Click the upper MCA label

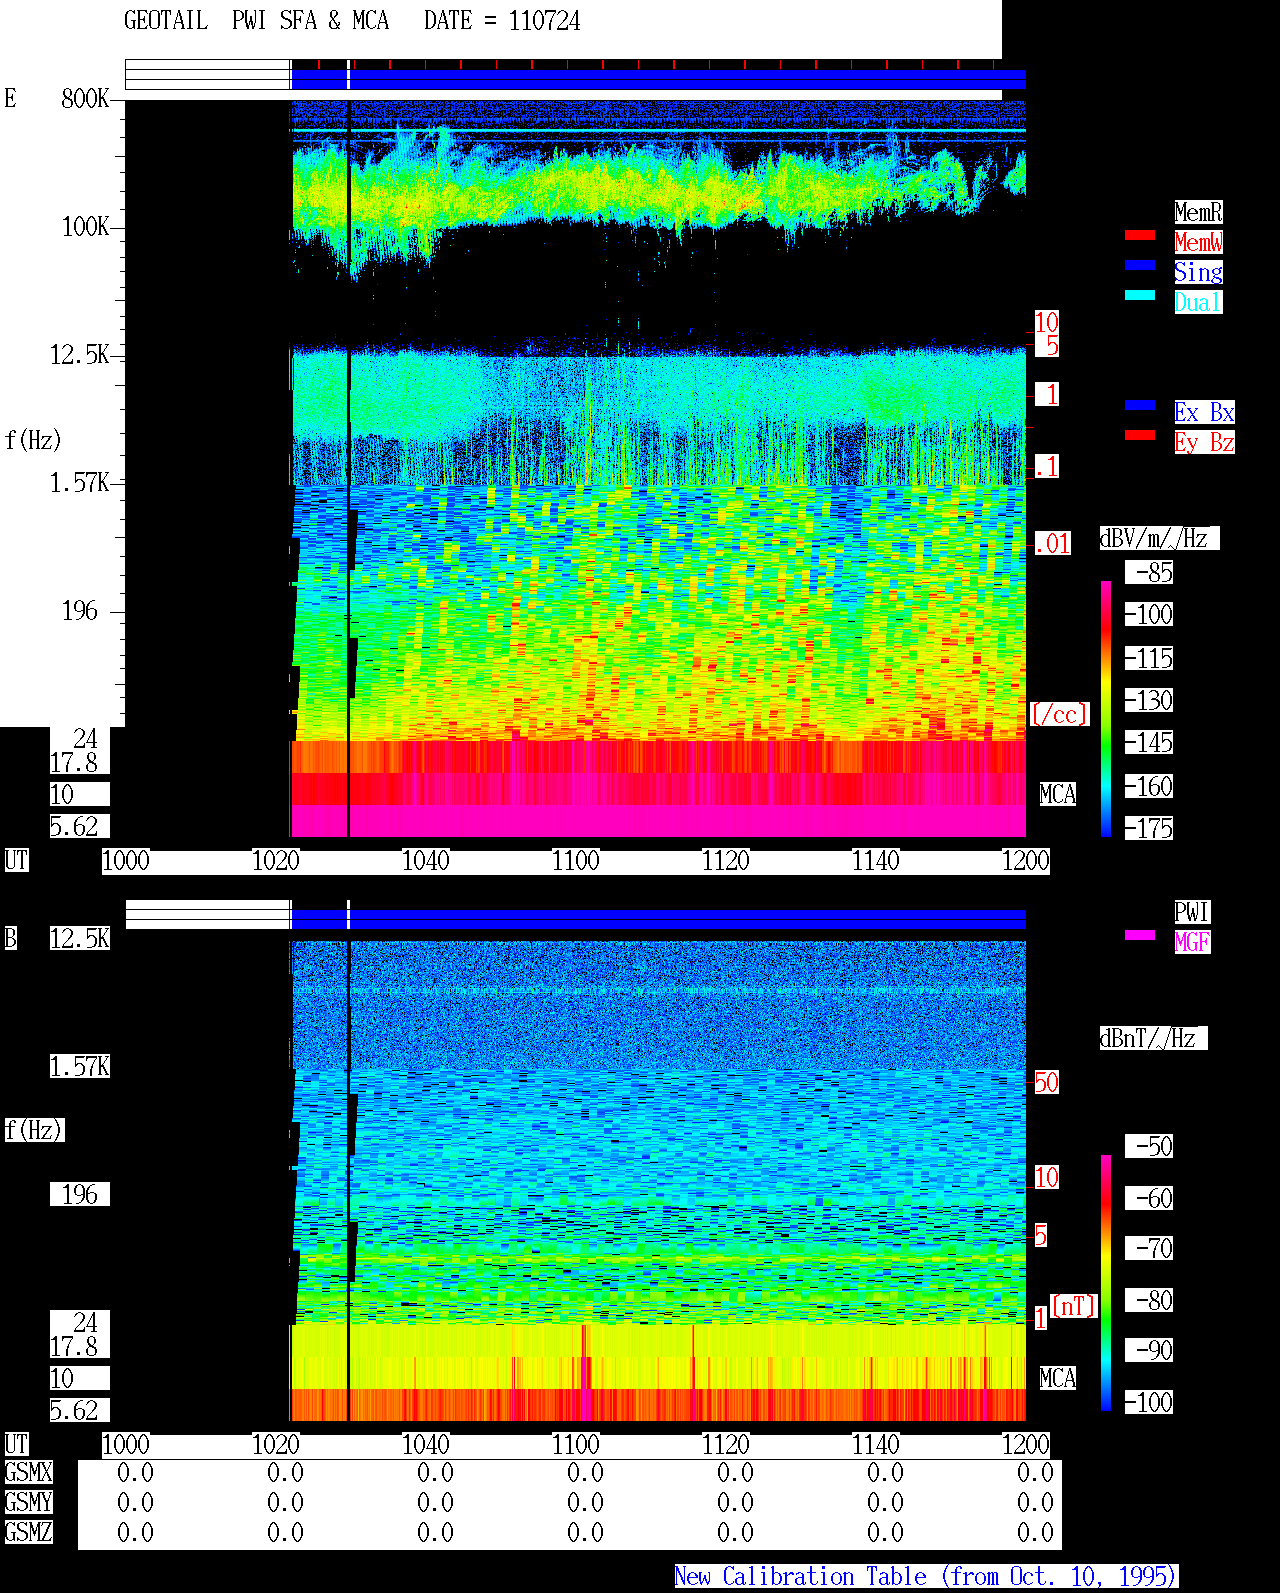(x=1058, y=794)
